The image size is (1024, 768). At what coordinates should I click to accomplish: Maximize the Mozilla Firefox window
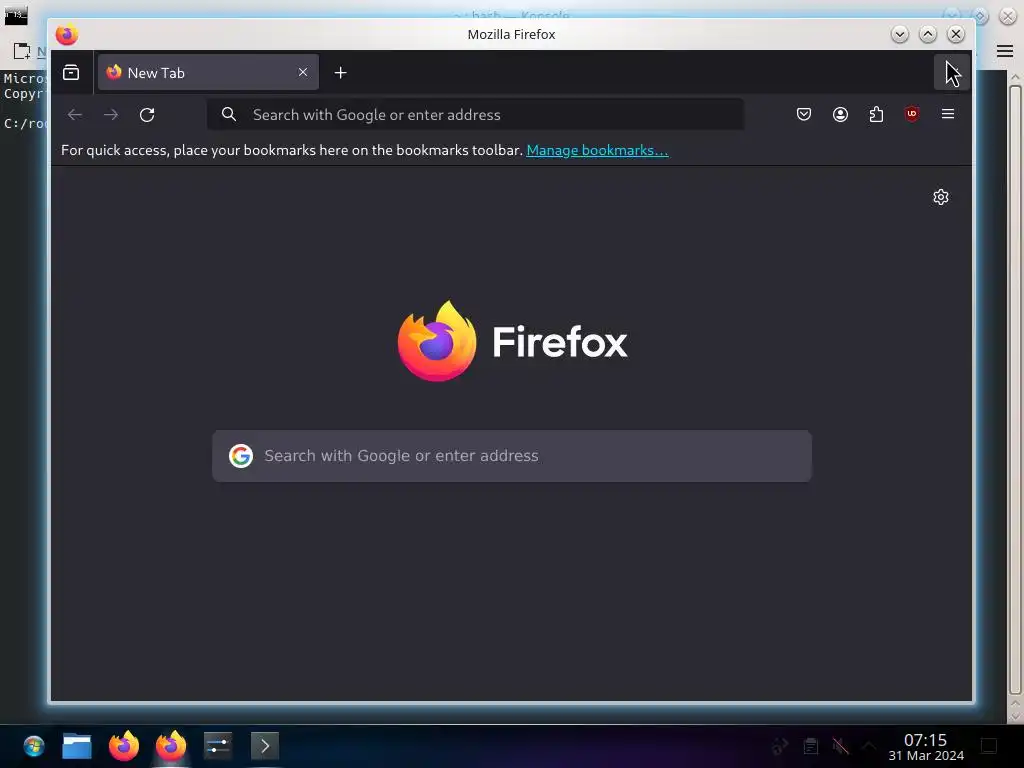click(x=927, y=34)
